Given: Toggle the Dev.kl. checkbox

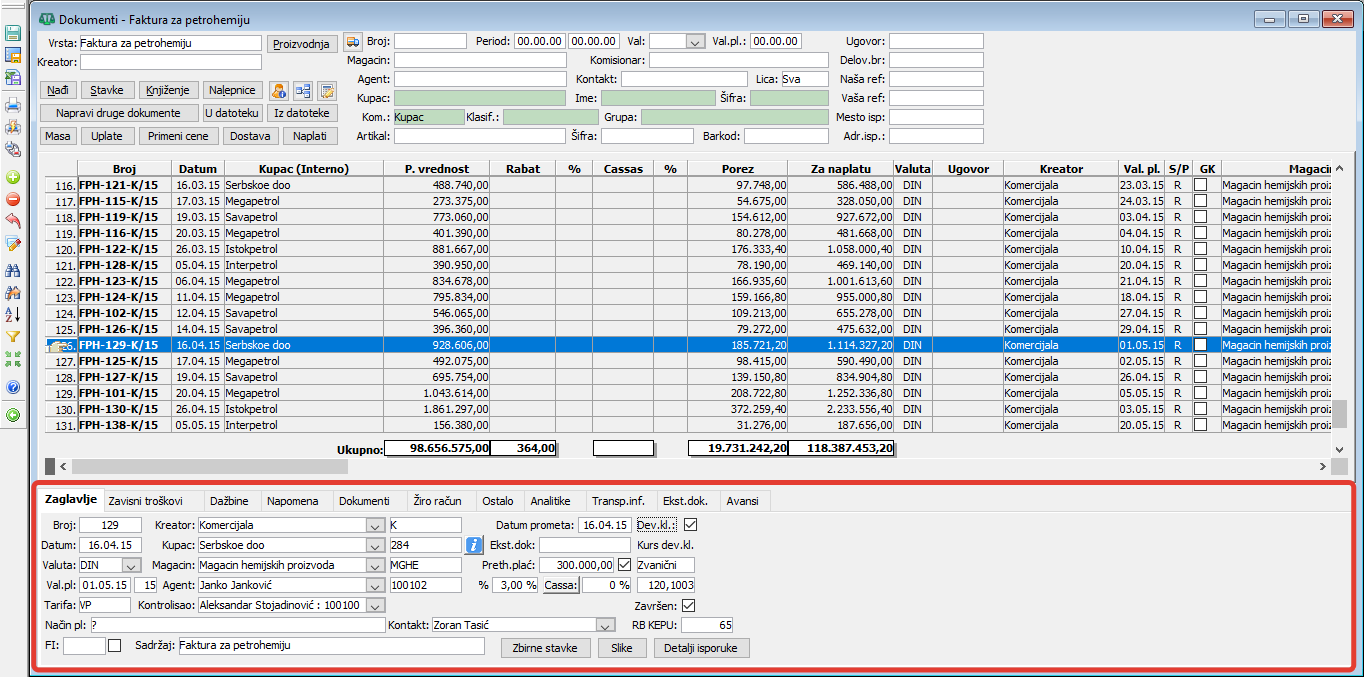Looking at the screenshot, I should click(690, 525).
